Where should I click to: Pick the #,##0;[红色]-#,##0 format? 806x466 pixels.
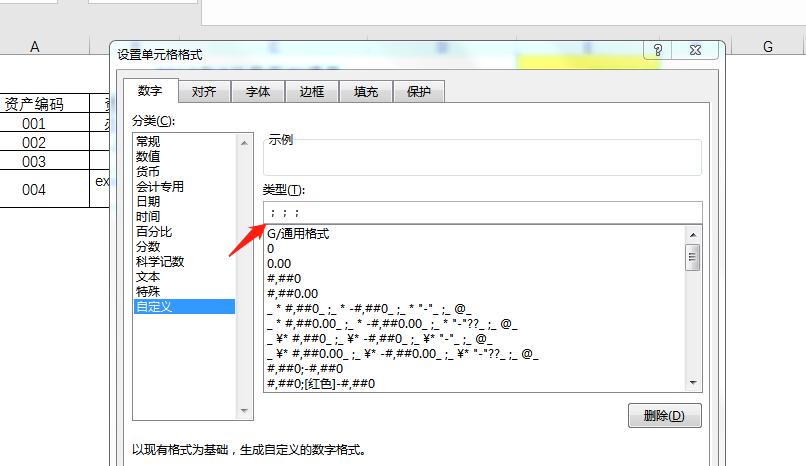[x=475, y=383]
